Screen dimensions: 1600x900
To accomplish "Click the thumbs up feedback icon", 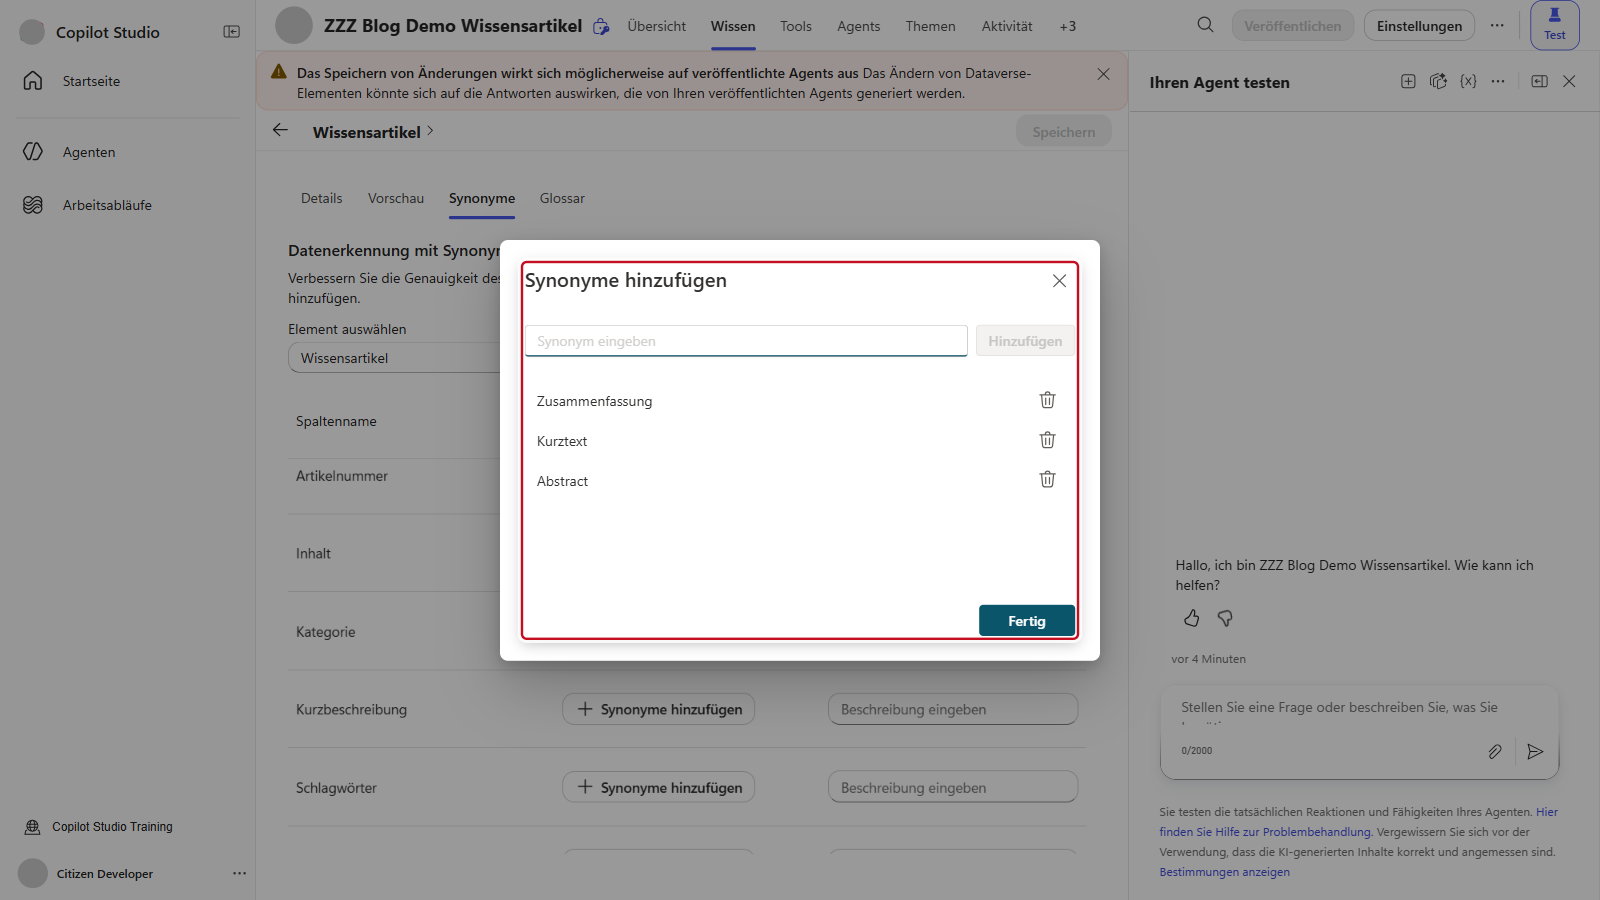I will pos(1191,619).
